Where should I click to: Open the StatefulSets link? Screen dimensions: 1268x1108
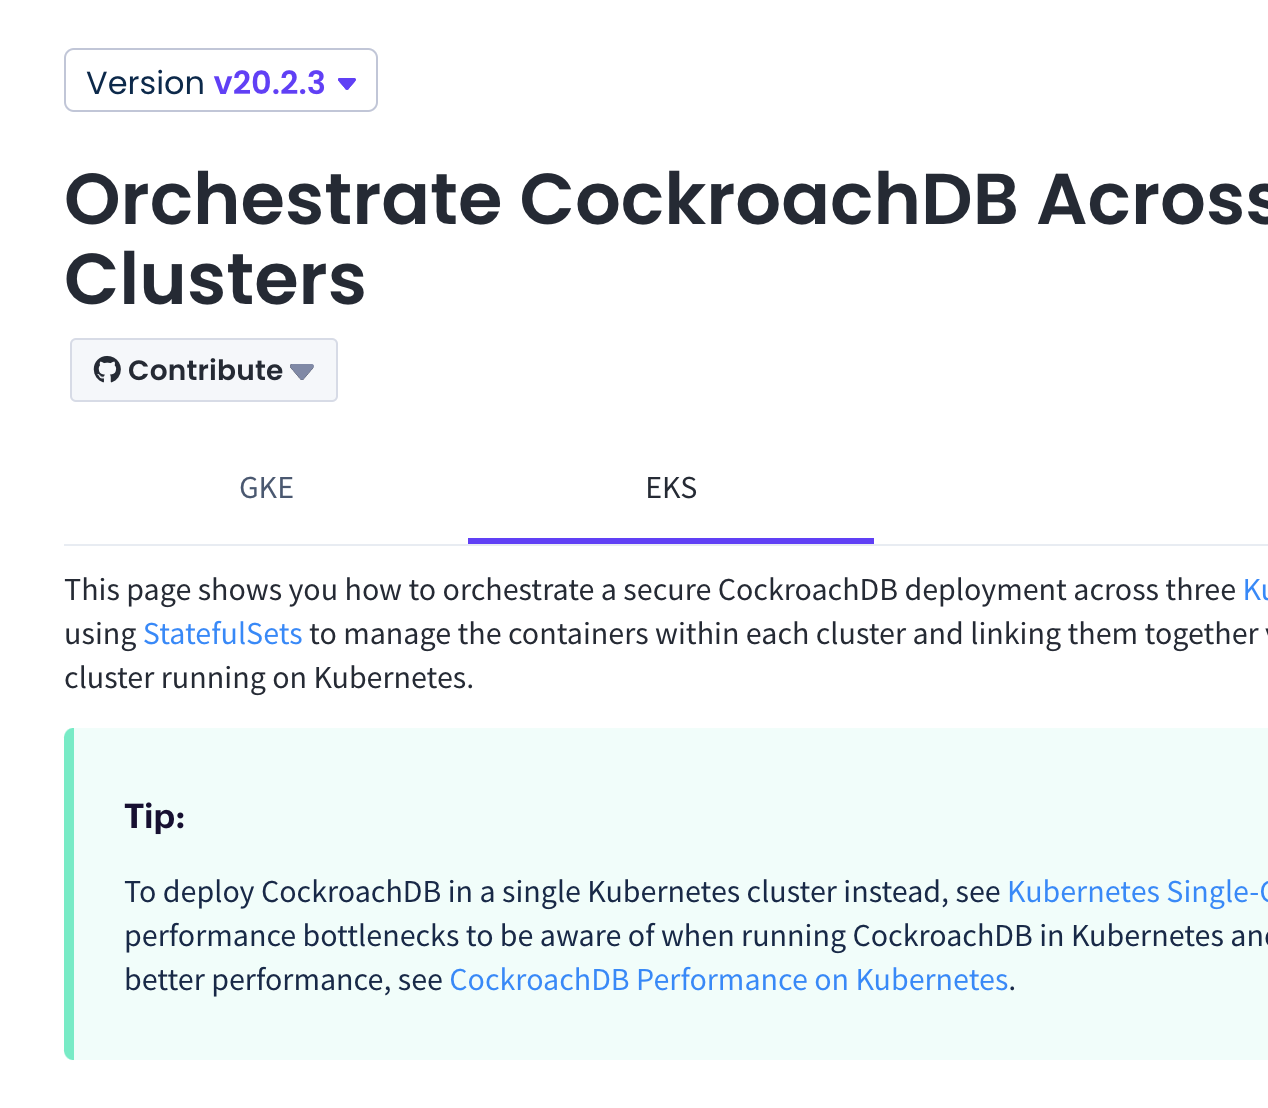[222, 633]
